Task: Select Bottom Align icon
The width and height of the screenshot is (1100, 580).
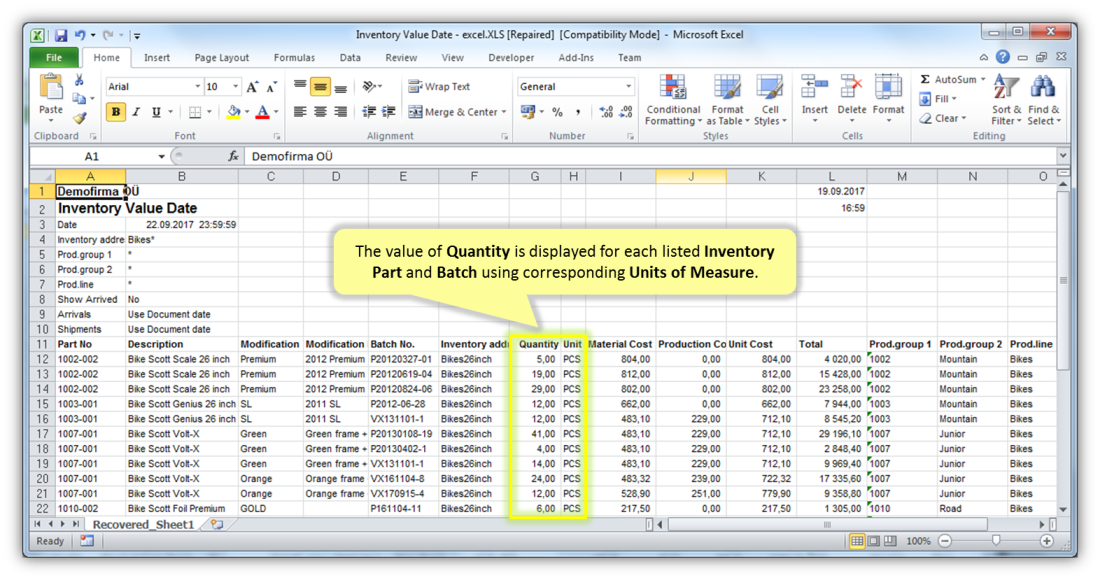Action: (x=340, y=87)
